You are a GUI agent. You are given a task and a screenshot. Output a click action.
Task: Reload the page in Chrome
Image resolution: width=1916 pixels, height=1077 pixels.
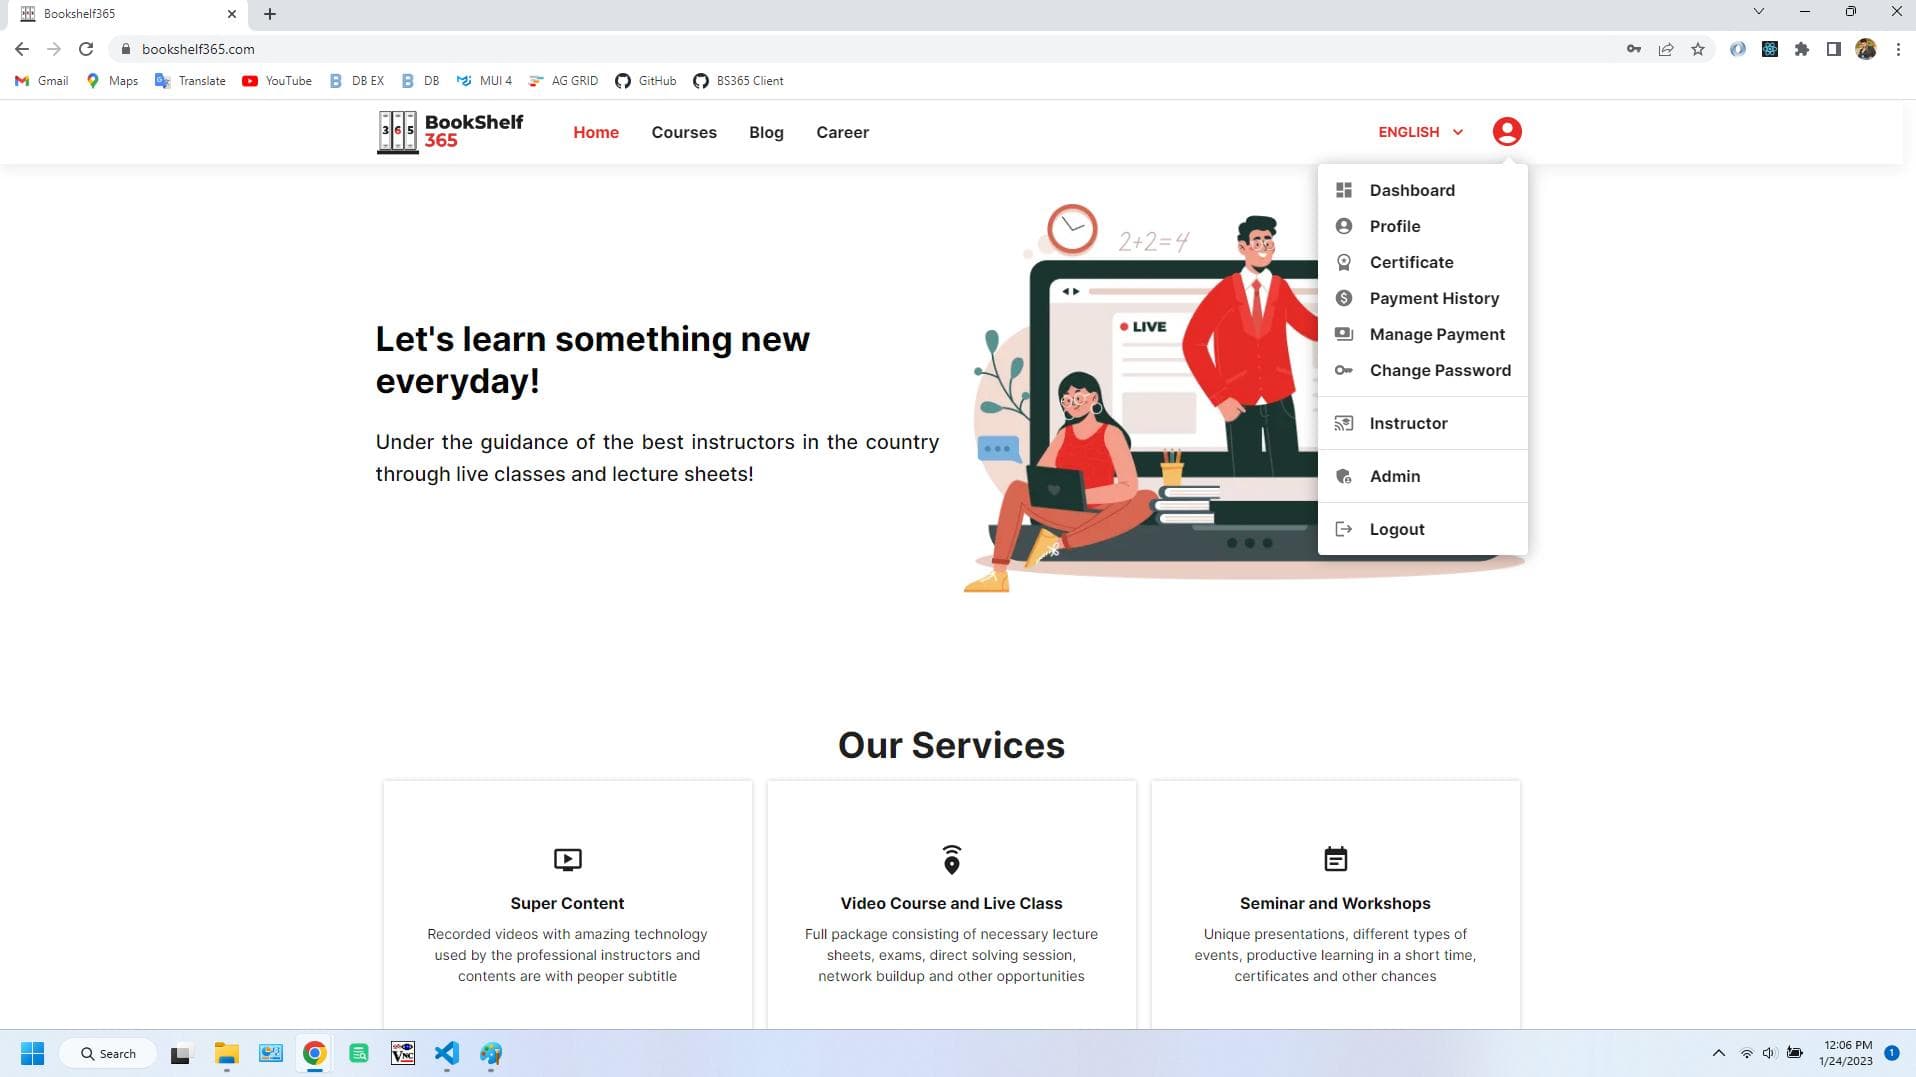point(86,49)
